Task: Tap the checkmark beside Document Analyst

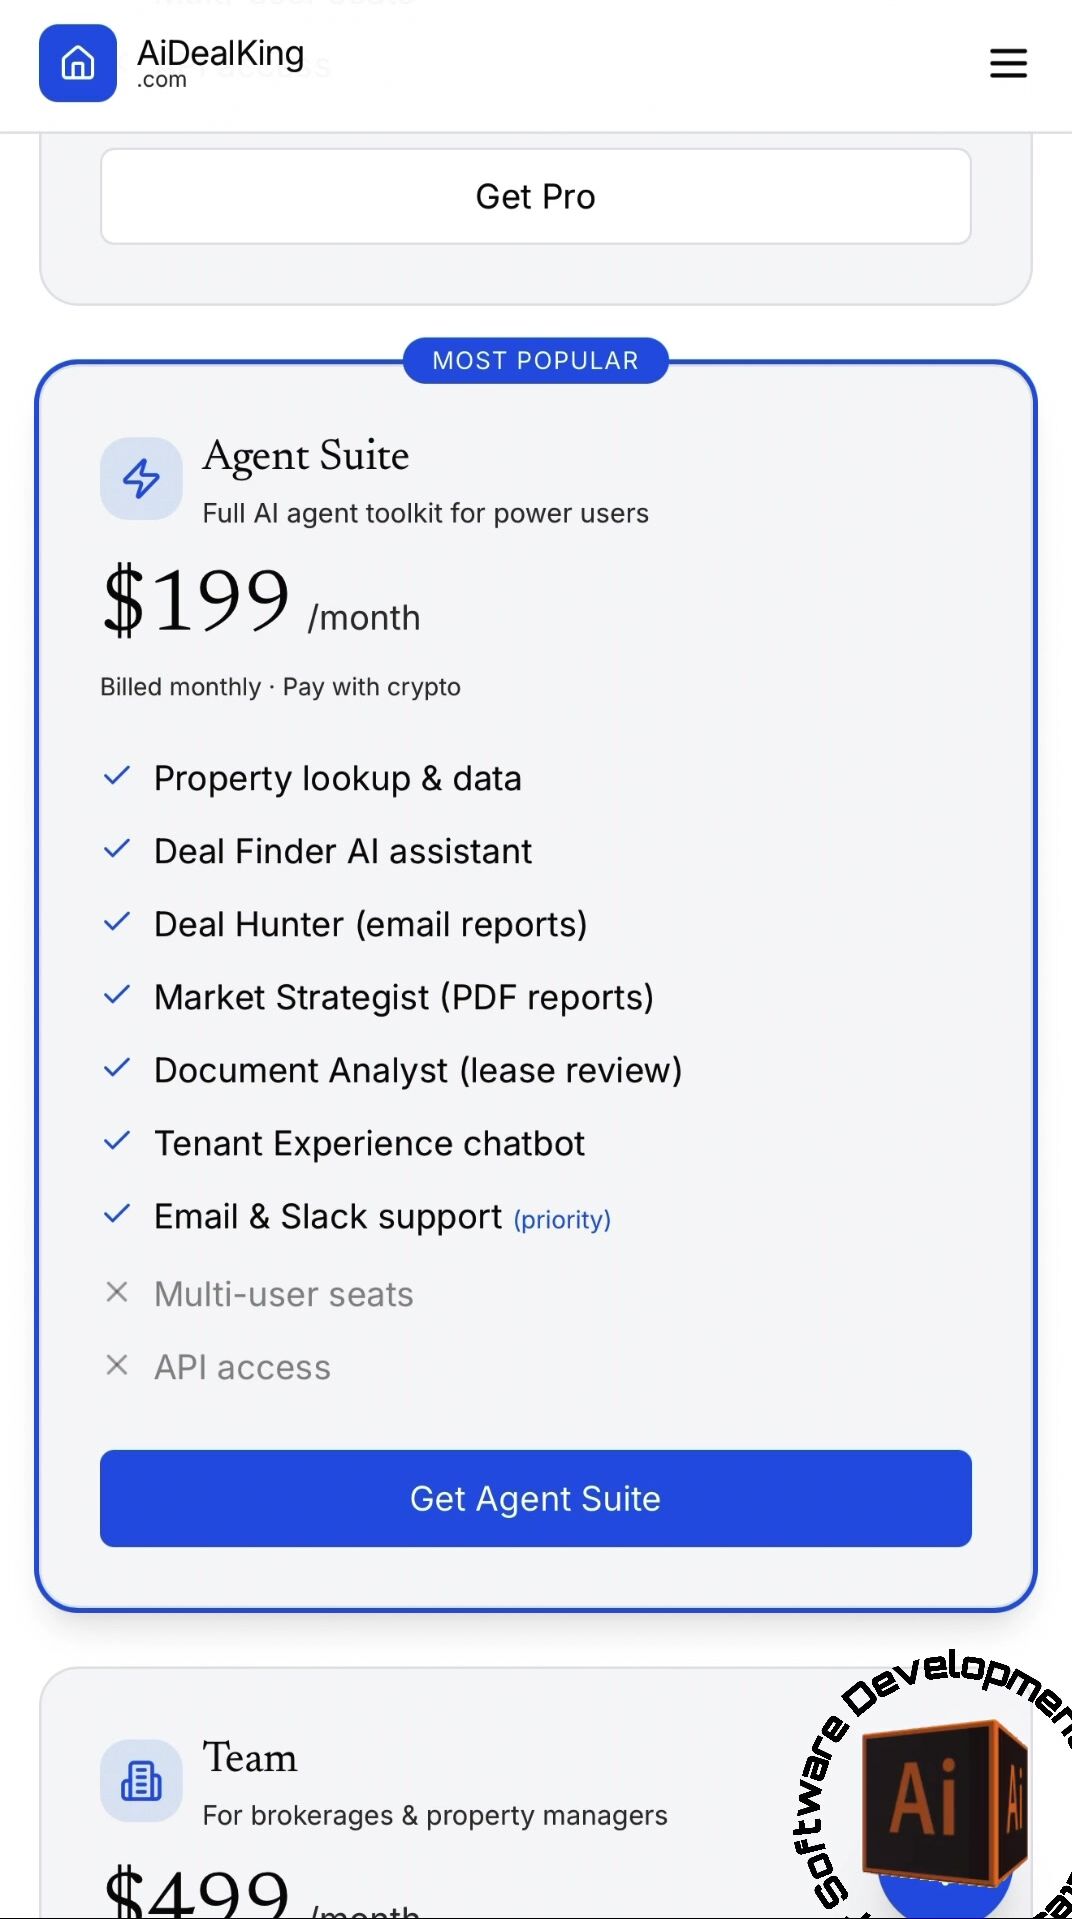Action: click(117, 1068)
